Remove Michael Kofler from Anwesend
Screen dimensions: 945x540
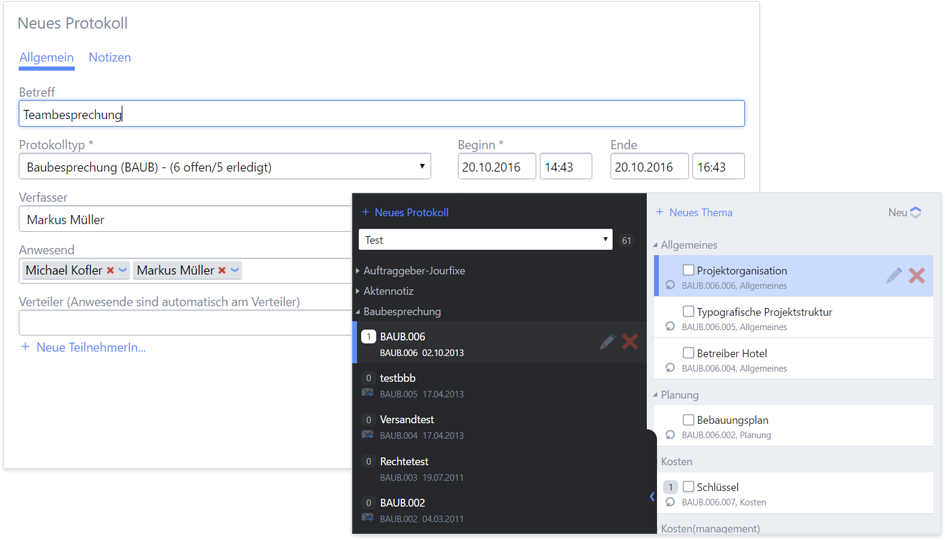(x=110, y=271)
